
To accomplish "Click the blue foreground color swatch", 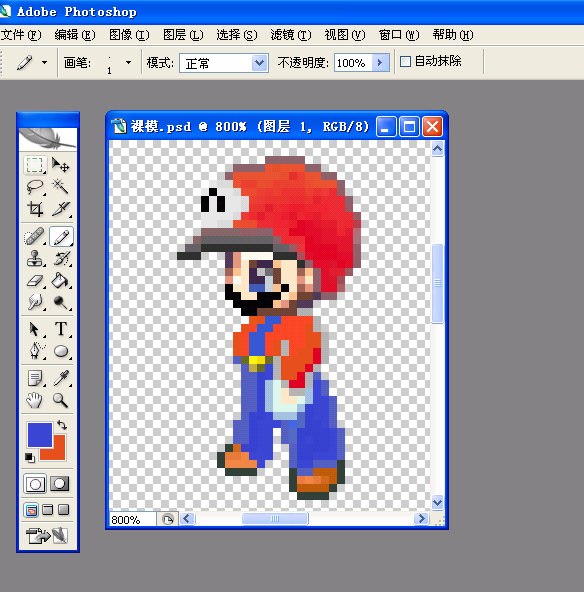I will point(40,435).
